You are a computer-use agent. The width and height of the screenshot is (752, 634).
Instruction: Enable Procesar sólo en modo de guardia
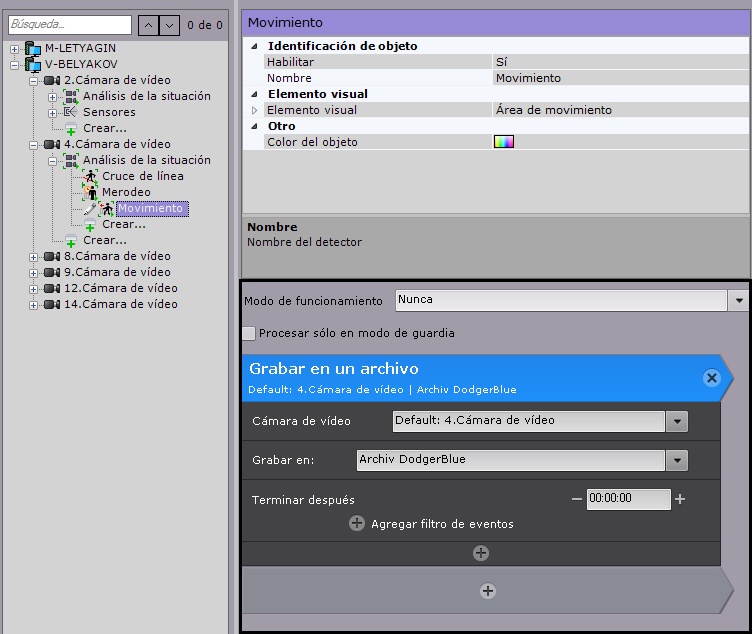point(249,333)
